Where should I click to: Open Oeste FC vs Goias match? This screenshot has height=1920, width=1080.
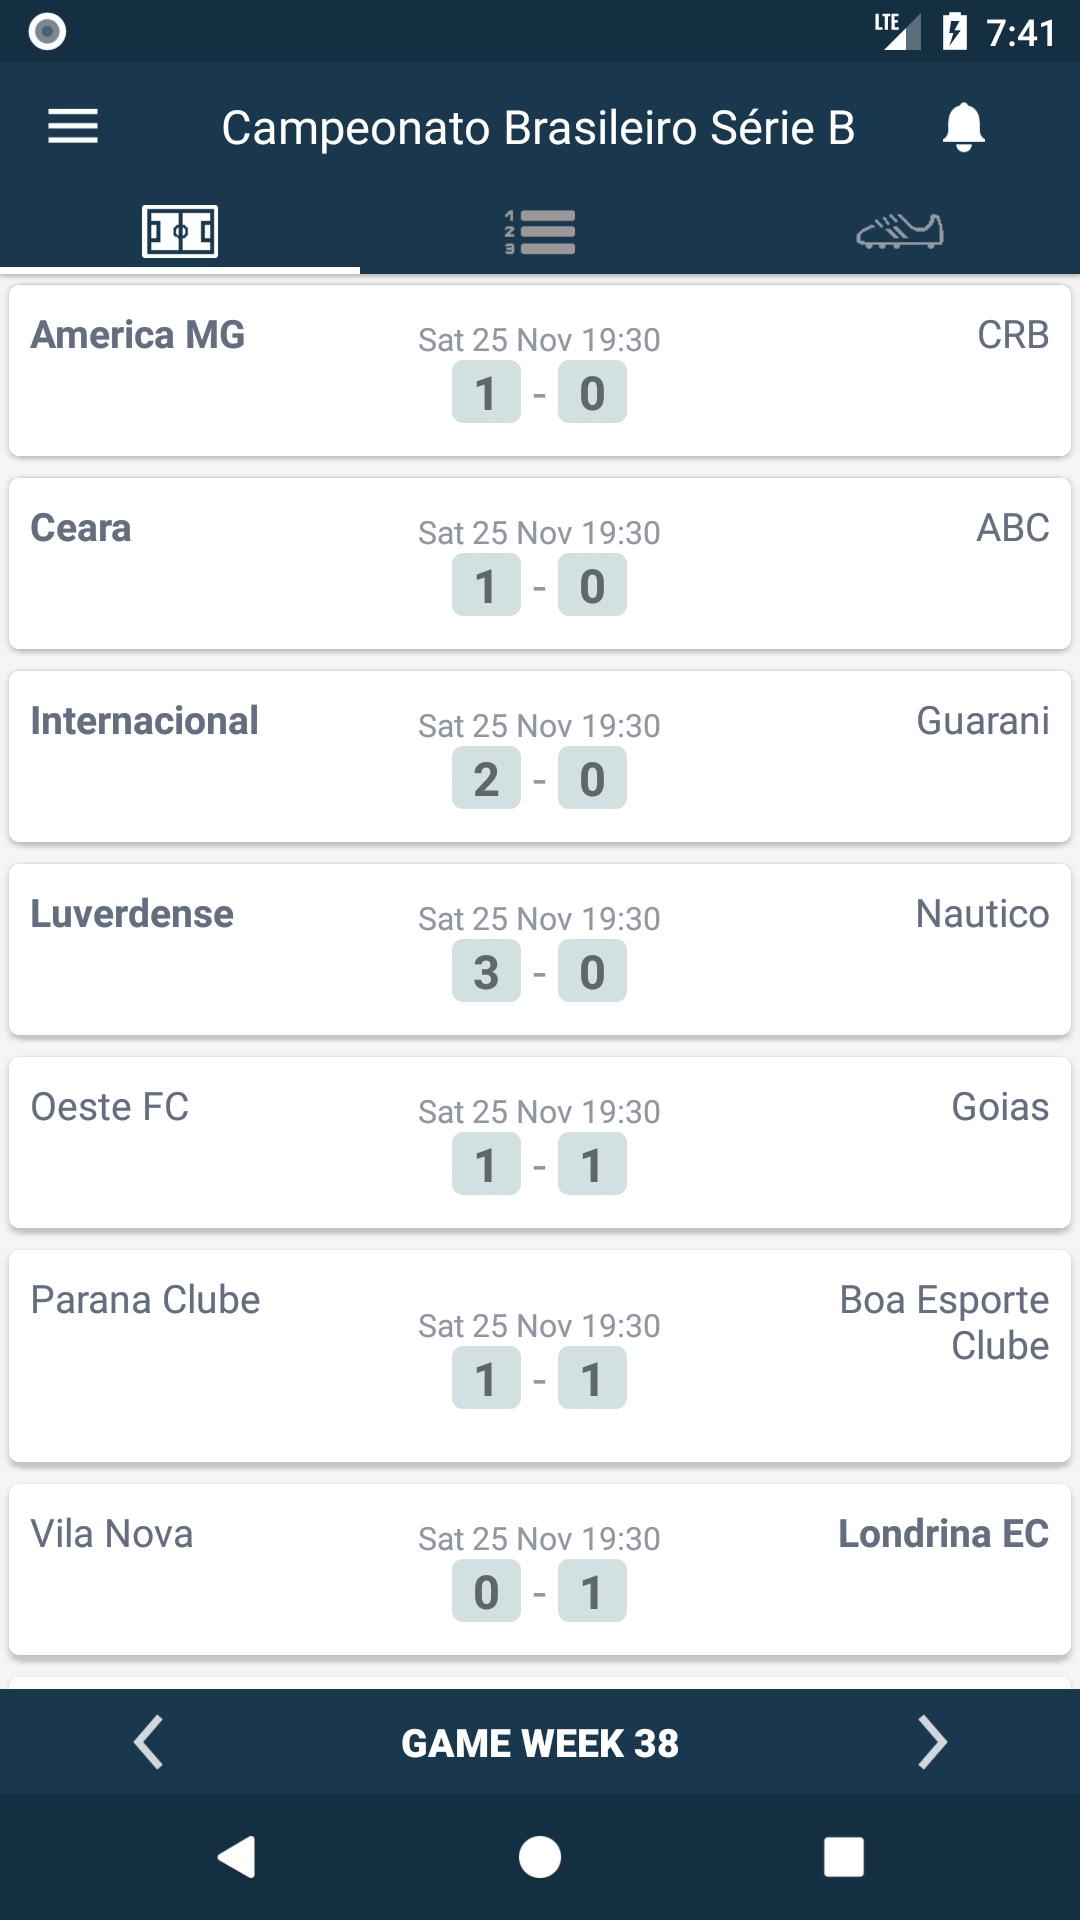540,1143
